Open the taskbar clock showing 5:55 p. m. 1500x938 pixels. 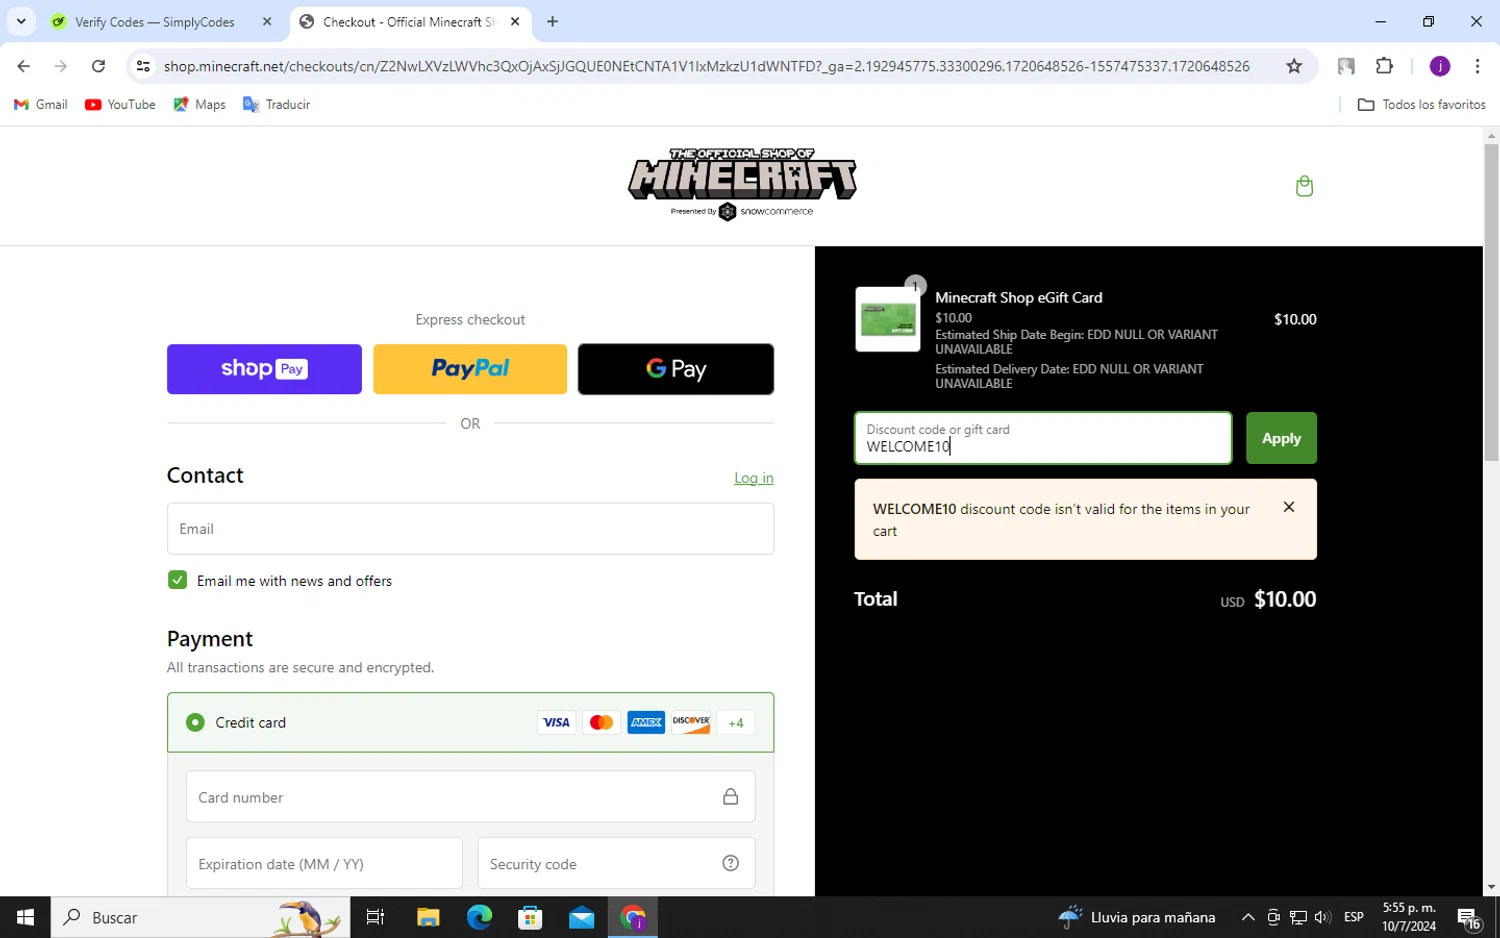point(1409,917)
